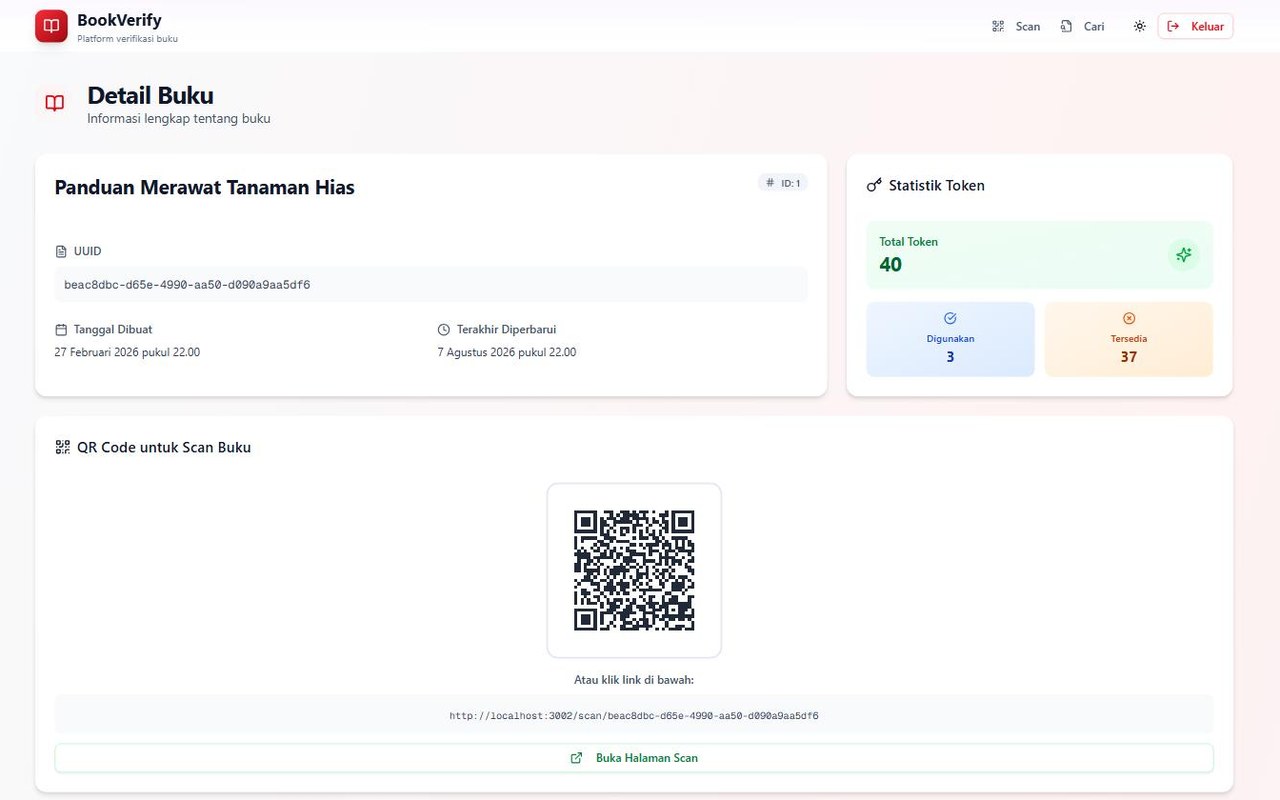Screen dimensions: 1280x800
Task: Select the UUID value beac8dbc-d65e-4990-aa50-d090a9aa5df6
Action: coord(187,285)
